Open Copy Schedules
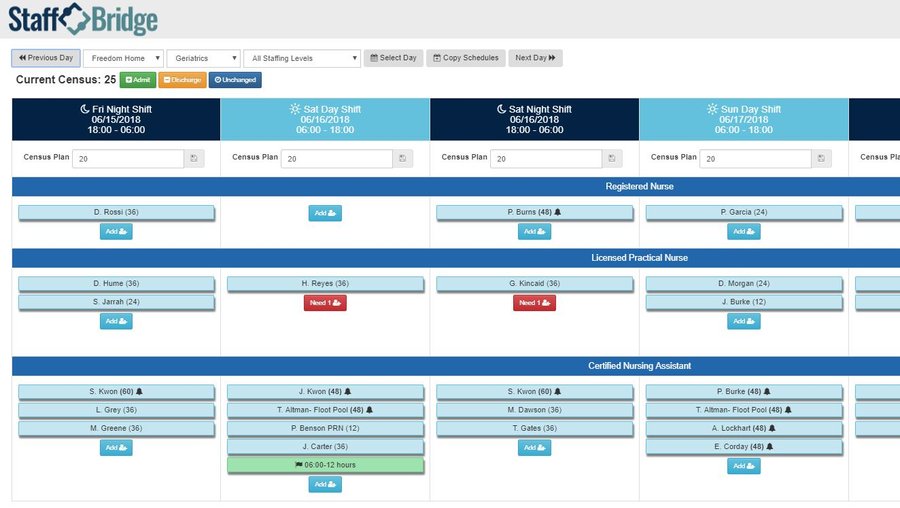Viewport: 900px width, 508px height. point(465,58)
